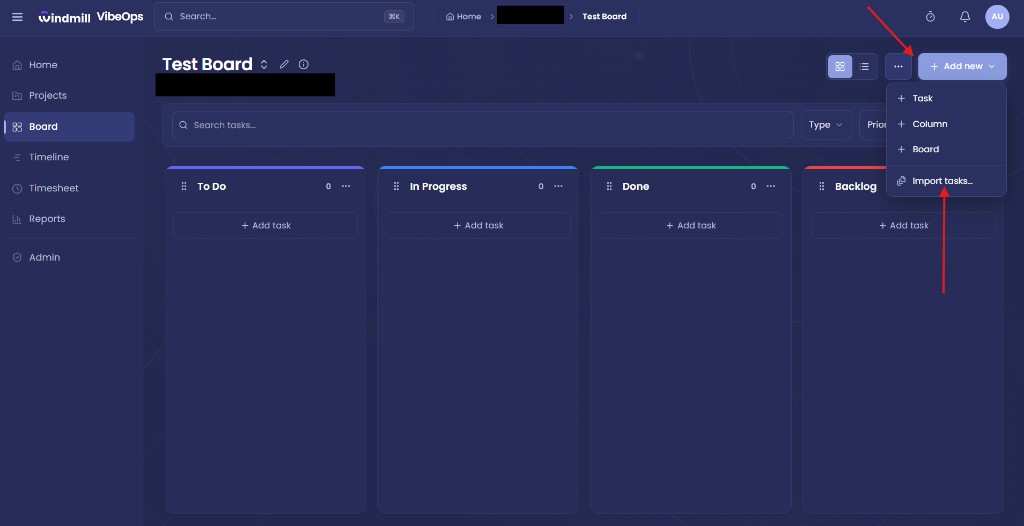Open Admin in the sidebar
This screenshot has height=526, width=1024.
click(69, 257)
